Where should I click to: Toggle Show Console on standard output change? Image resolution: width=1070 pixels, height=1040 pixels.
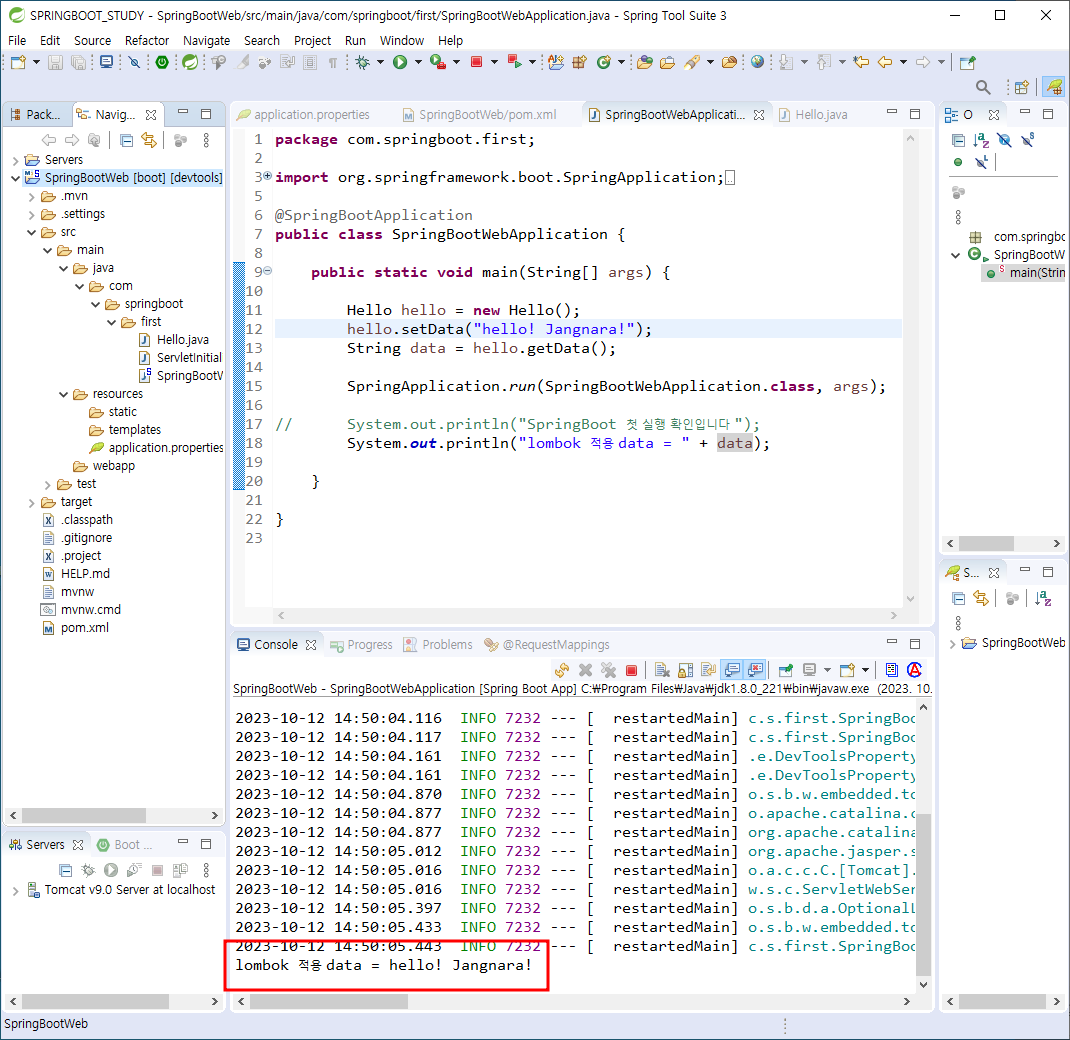(x=732, y=670)
